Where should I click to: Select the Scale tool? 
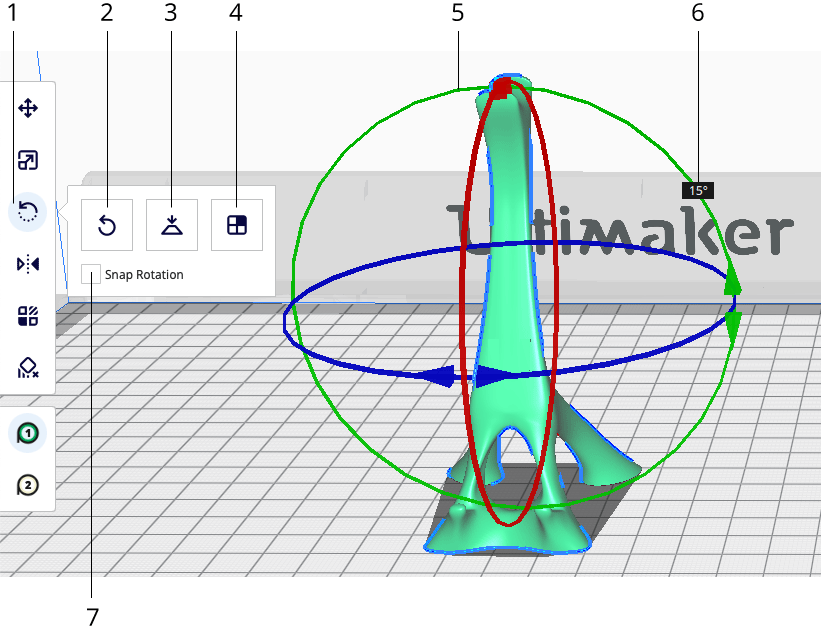coord(28,160)
